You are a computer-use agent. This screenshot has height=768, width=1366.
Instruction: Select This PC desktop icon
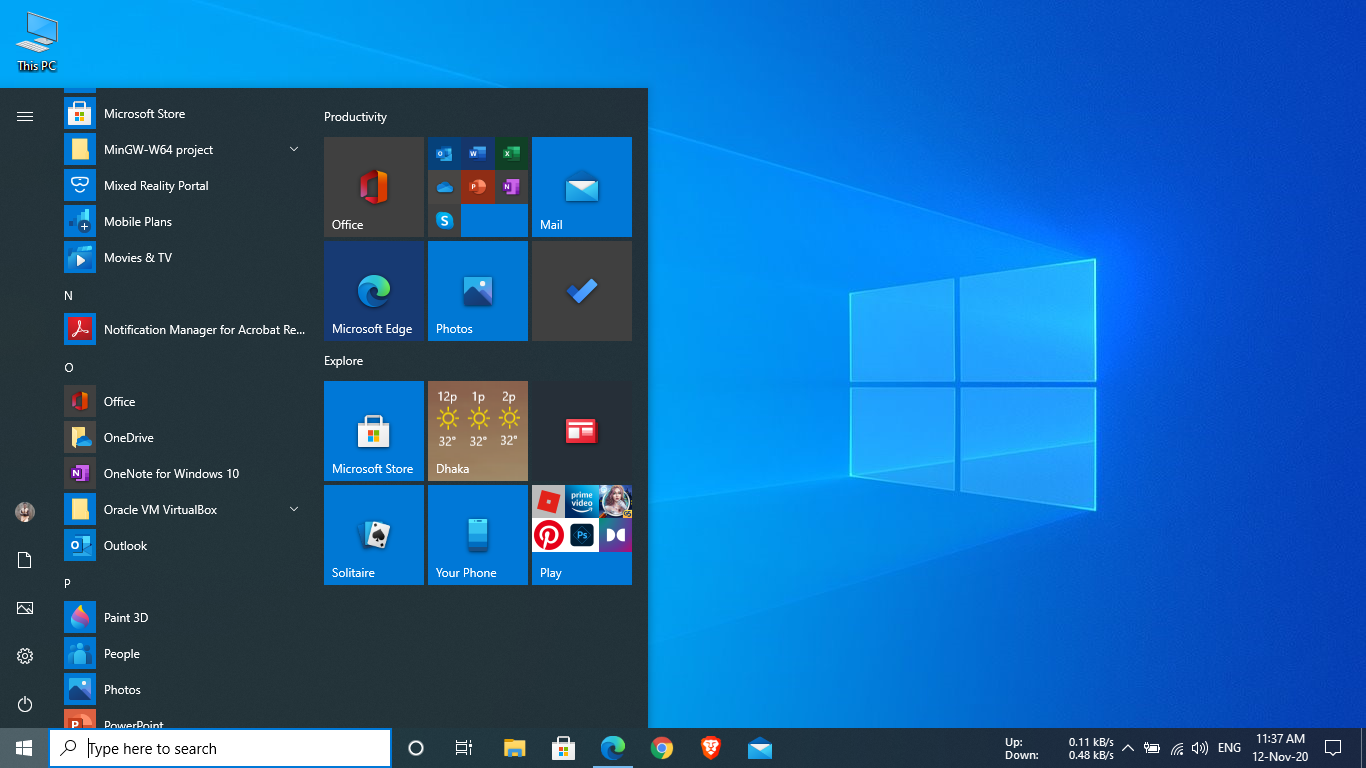pos(37,41)
